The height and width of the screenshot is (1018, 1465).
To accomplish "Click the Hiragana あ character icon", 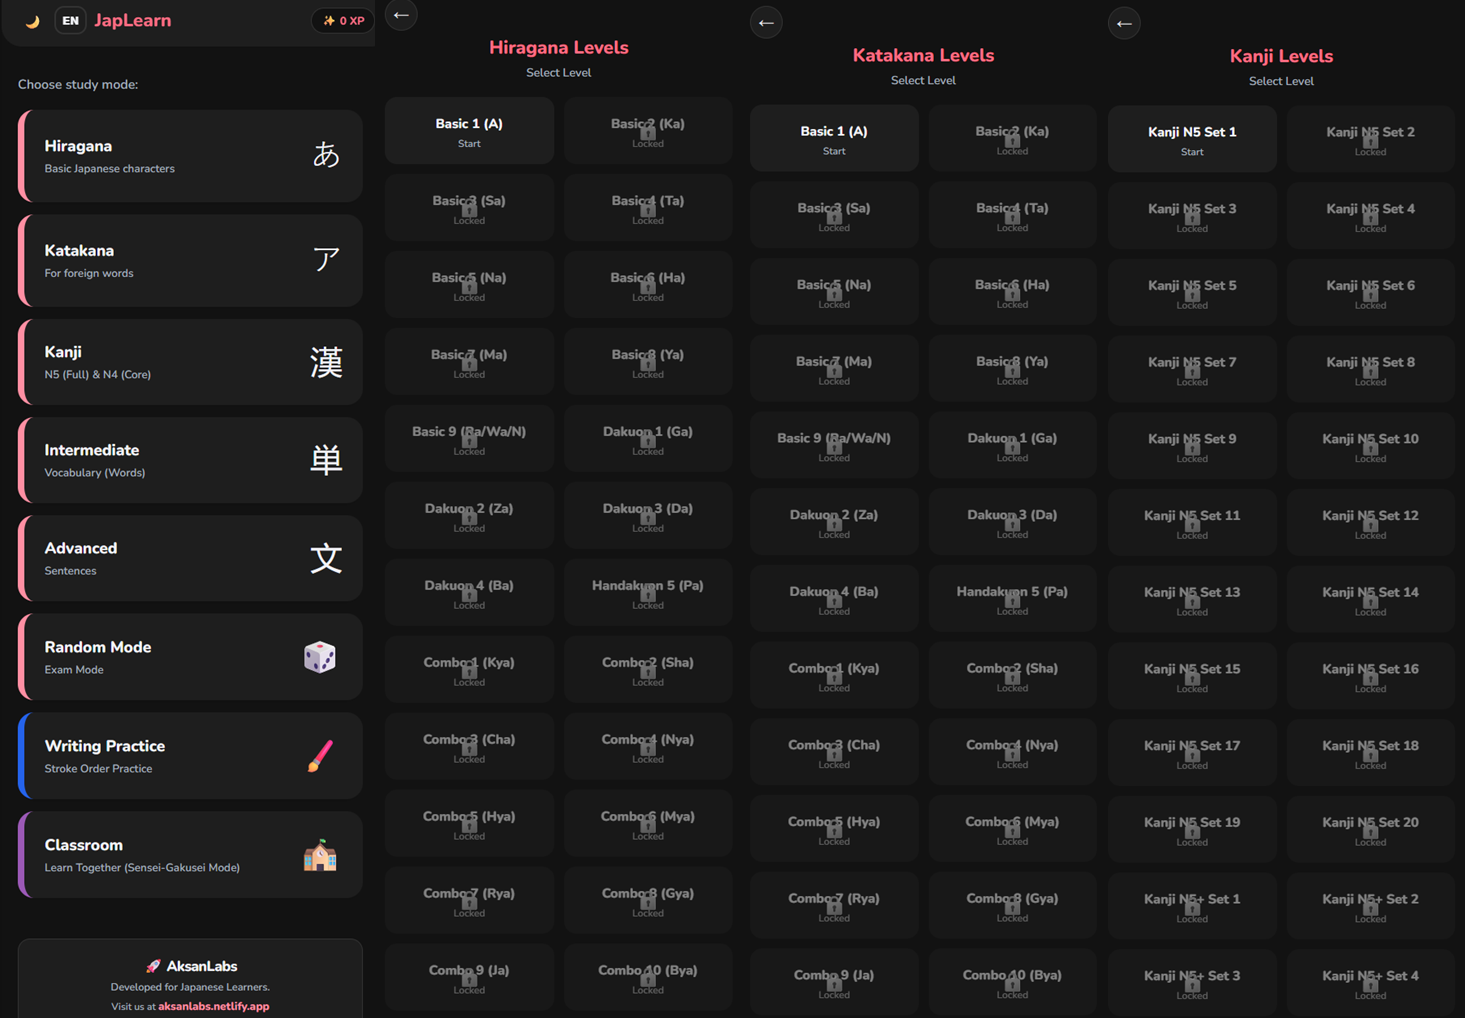I will pos(326,155).
